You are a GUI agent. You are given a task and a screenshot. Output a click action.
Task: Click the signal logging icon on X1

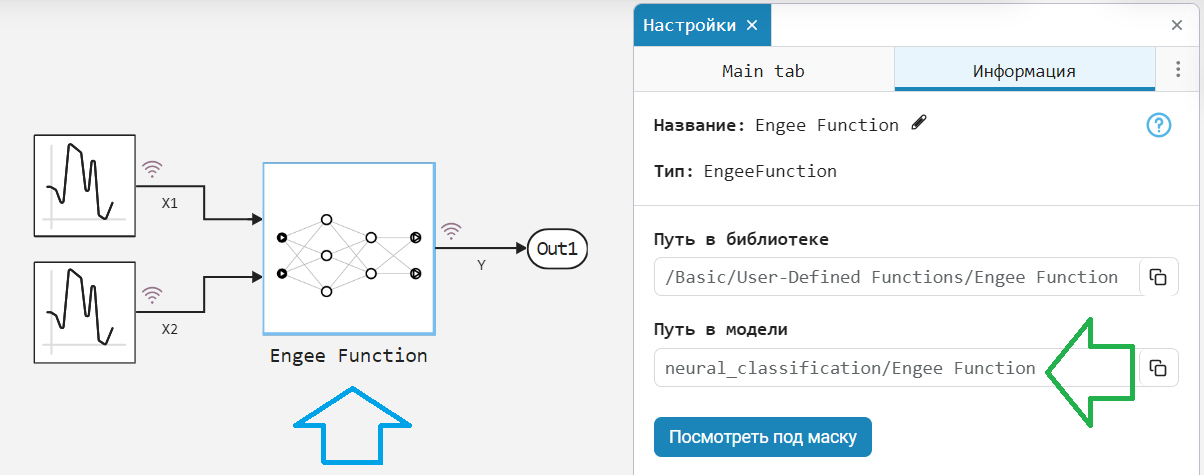[152, 169]
